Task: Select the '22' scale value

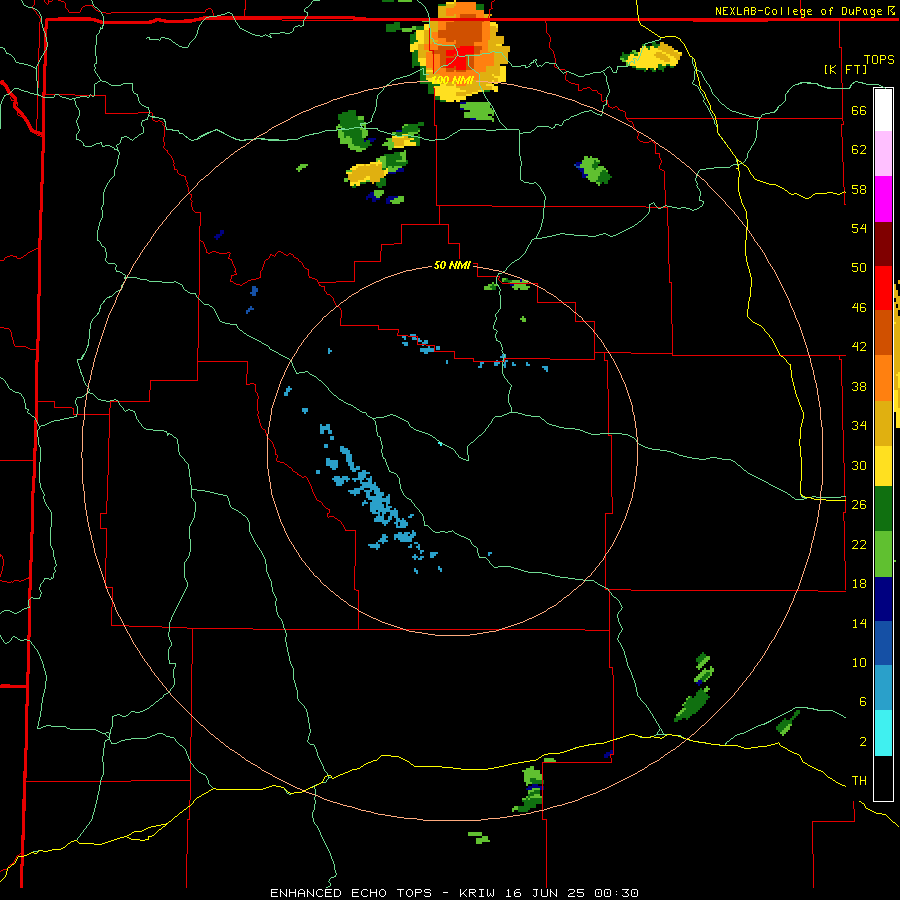Action: [x=859, y=544]
